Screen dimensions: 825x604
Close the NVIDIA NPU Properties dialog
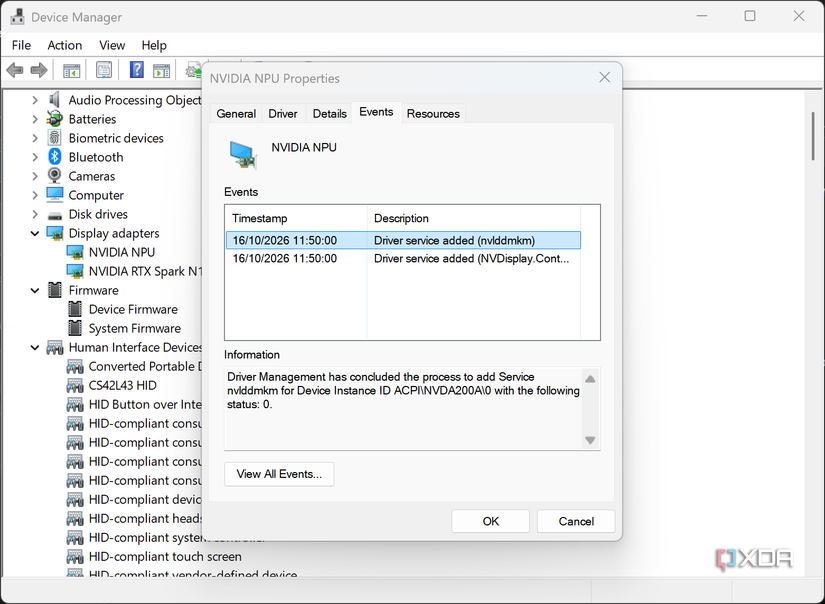point(605,77)
